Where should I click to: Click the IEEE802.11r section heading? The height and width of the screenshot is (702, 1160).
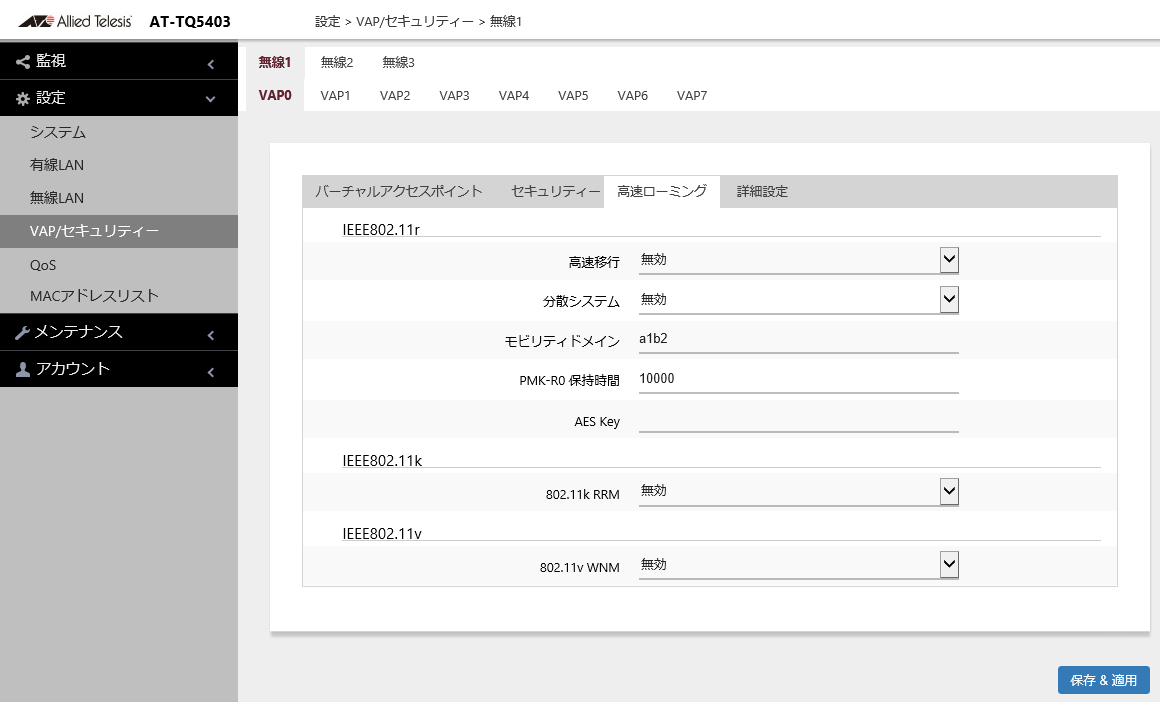pos(381,230)
